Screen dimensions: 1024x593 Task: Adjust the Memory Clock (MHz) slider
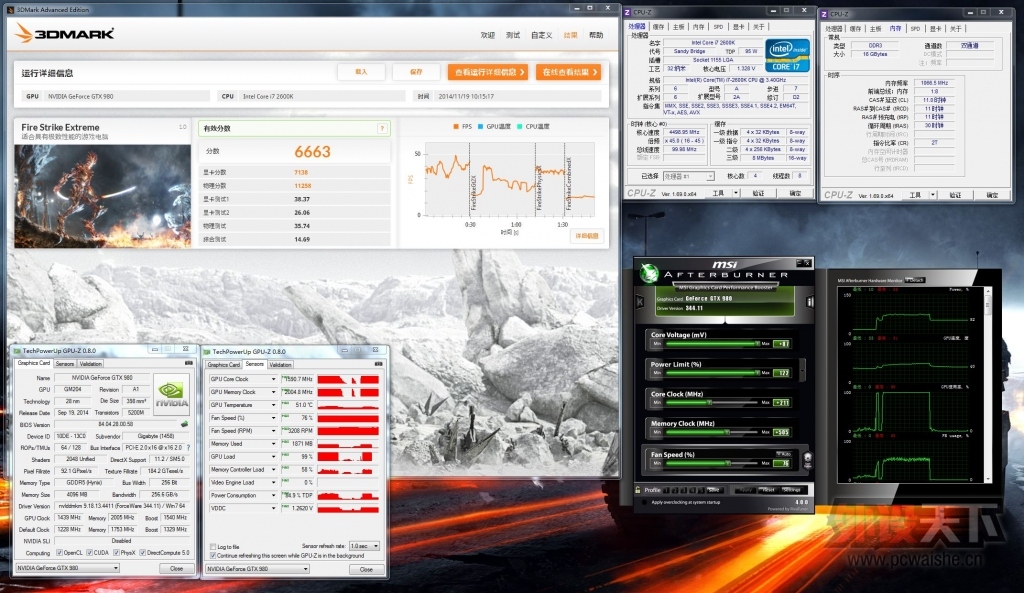tap(712, 432)
